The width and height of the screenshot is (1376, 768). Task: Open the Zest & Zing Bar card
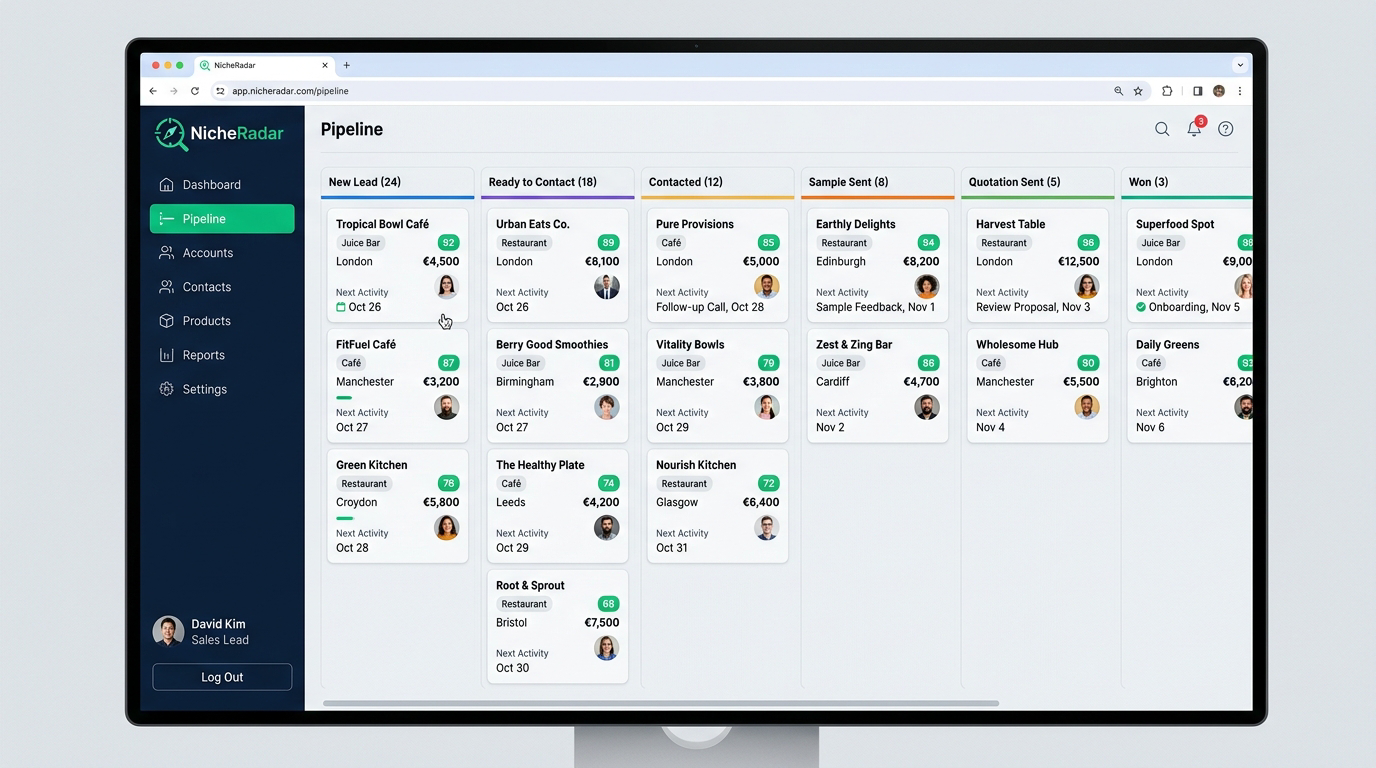point(878,385)
